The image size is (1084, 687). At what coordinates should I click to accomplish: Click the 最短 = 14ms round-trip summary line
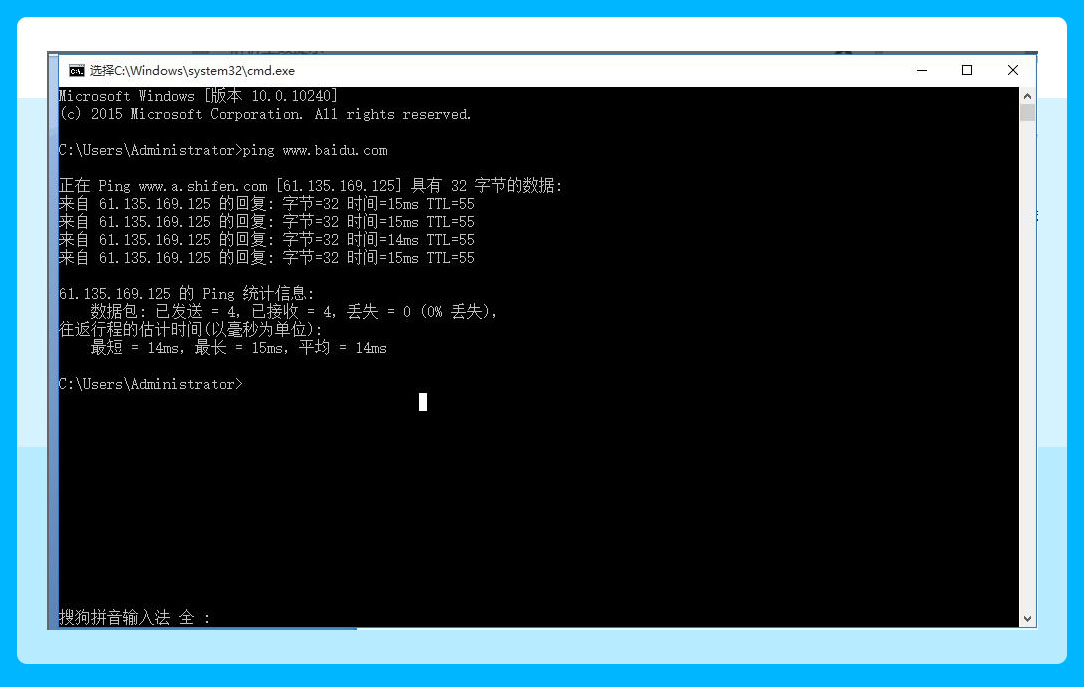coord(238,348)
